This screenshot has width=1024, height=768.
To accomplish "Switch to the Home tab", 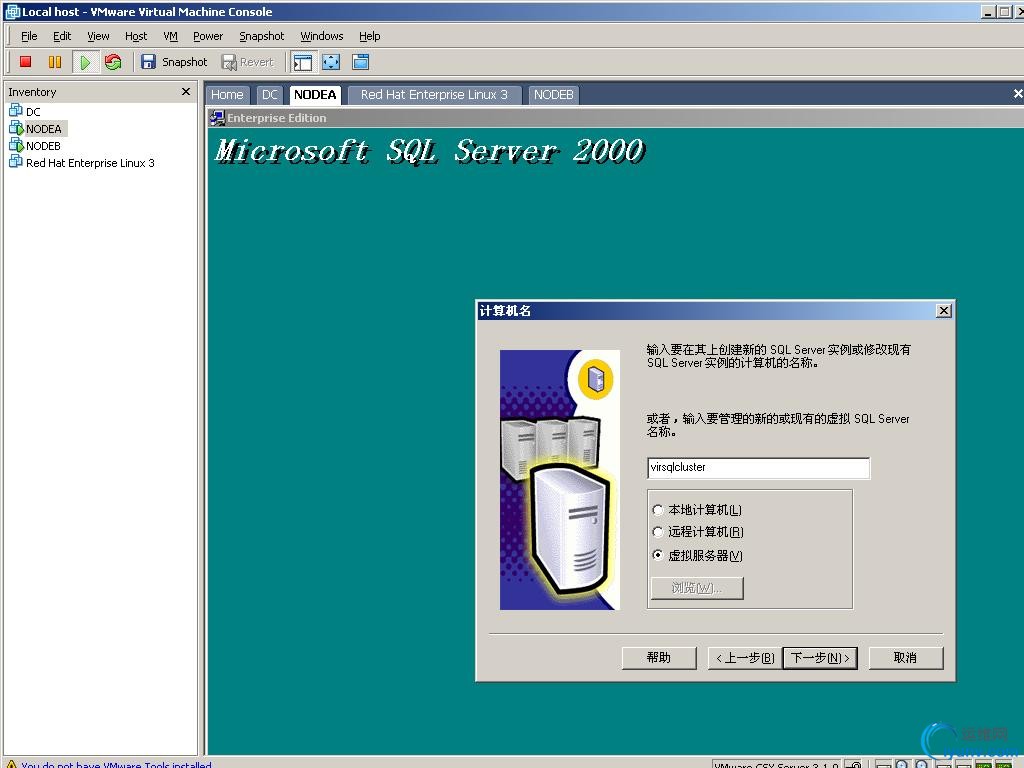I will coord(227,95).
